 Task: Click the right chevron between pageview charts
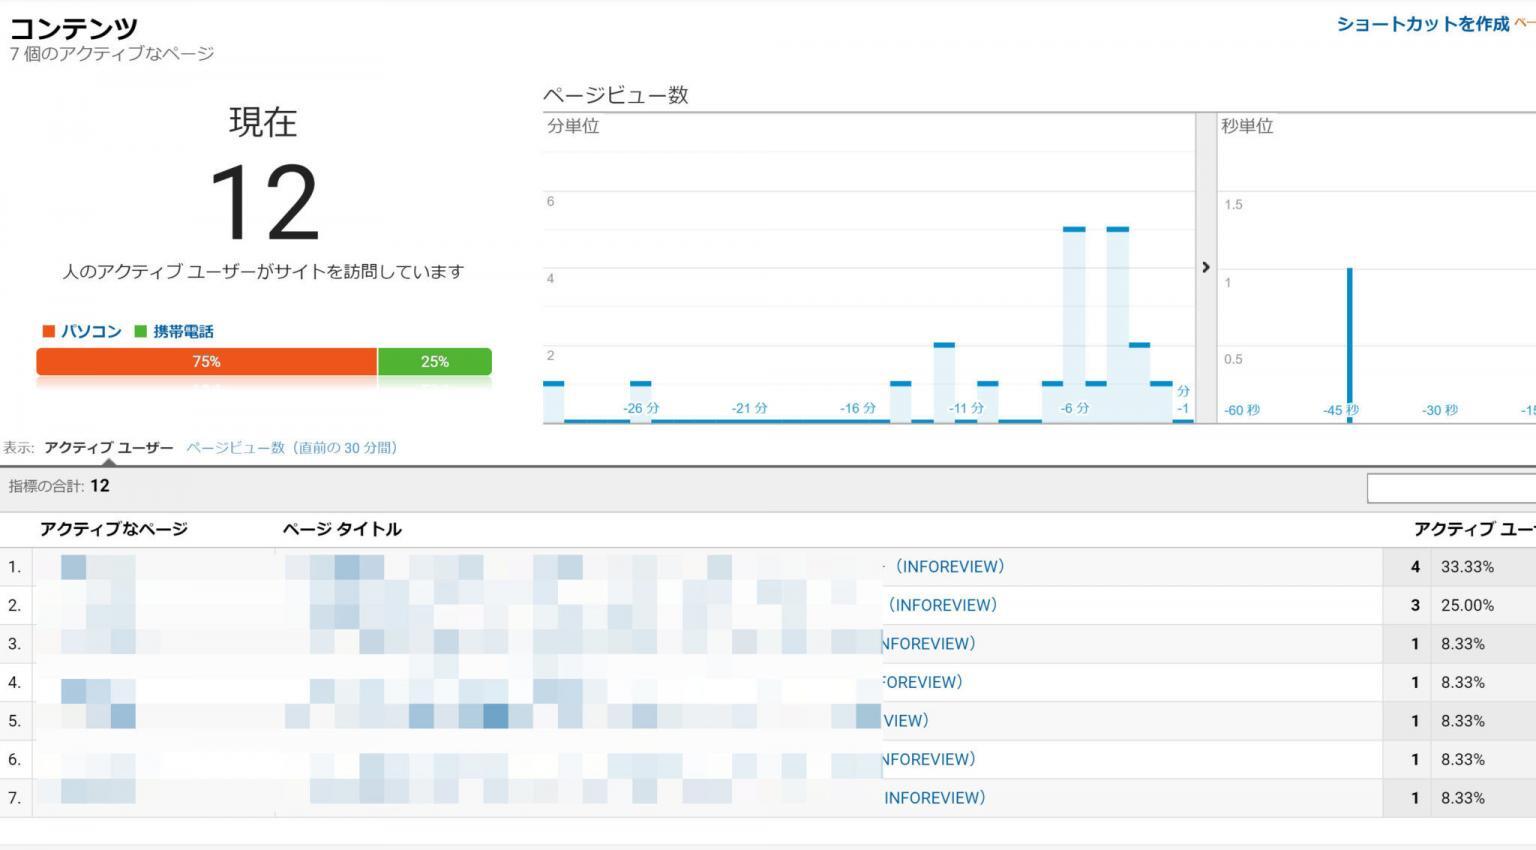coord(1205,267)
